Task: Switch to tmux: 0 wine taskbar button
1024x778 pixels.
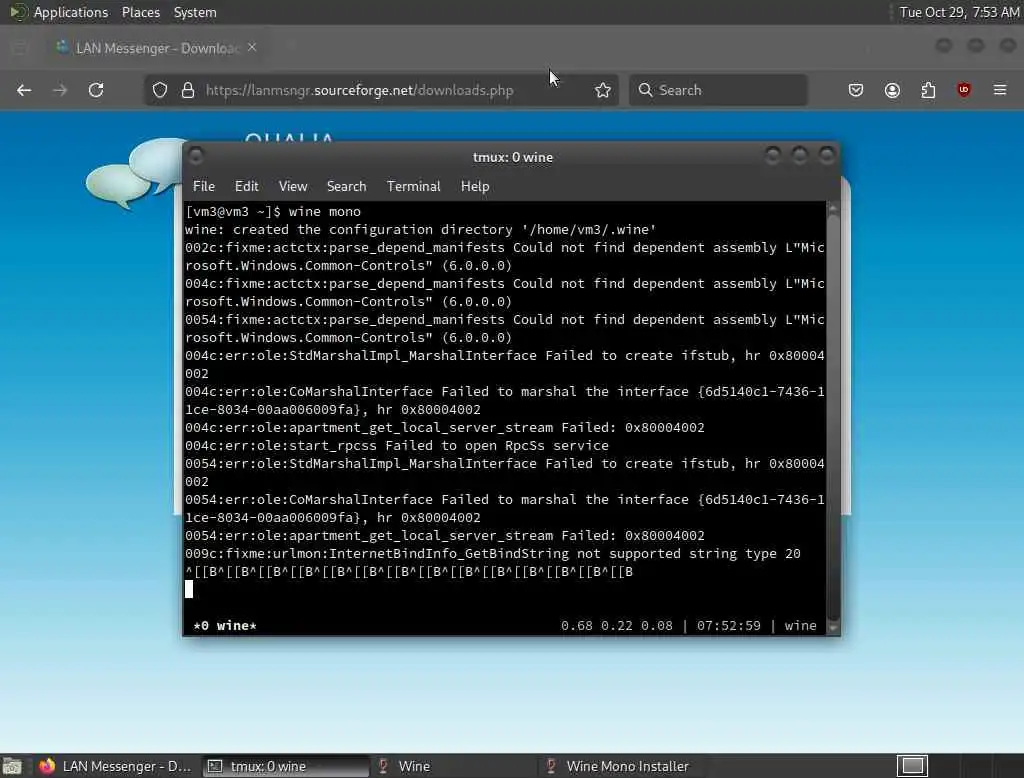Action: [286, 766]
